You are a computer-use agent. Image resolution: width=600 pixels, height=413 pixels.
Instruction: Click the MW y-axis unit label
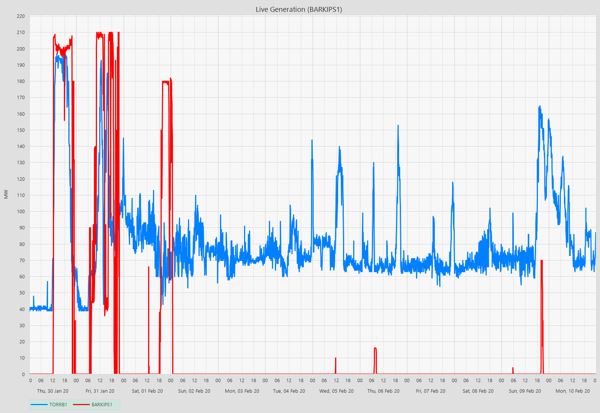tap(6, 195)
